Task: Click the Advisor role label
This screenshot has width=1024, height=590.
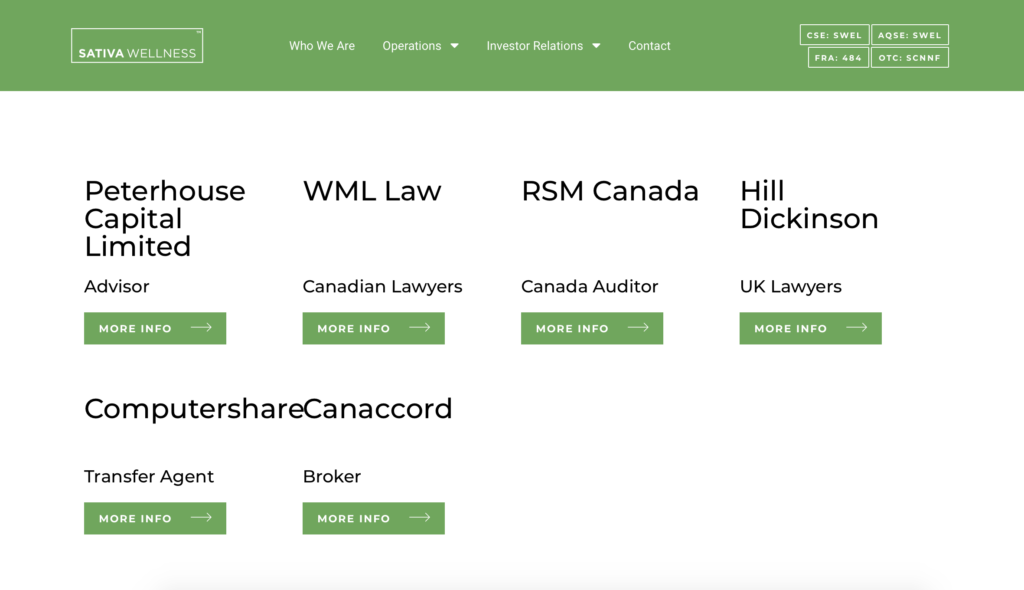Action: click(117, 286)
